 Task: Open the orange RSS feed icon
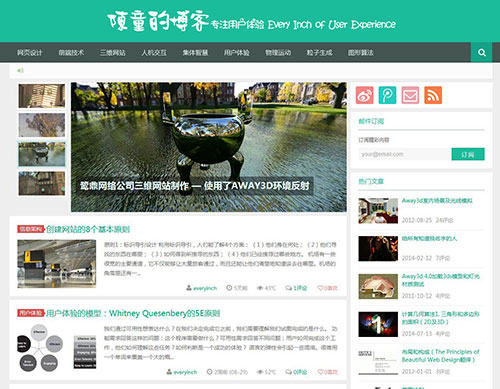pyautogui.click(x=433, y=95)
